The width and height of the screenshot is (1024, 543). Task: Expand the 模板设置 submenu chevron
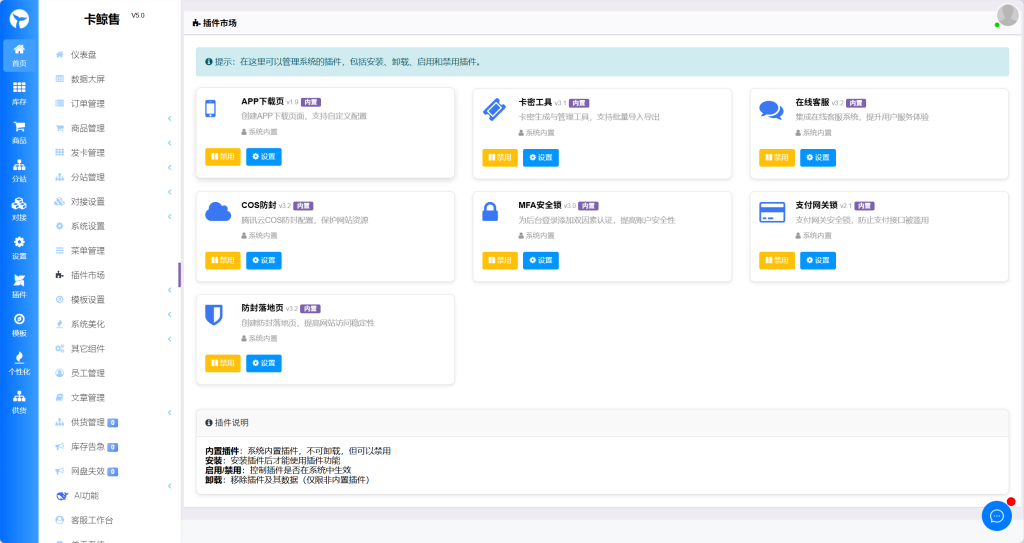pos(170,290)
